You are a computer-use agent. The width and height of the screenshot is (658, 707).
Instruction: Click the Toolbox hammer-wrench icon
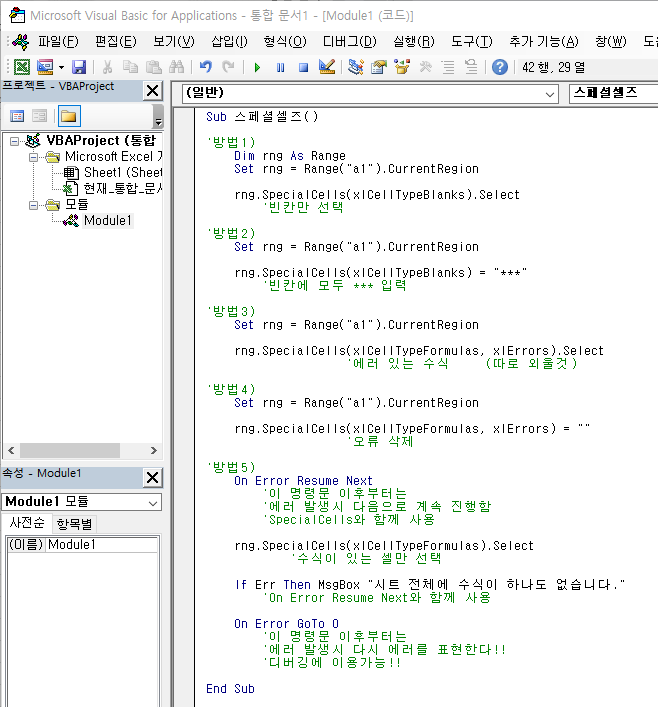coord(425,67)
